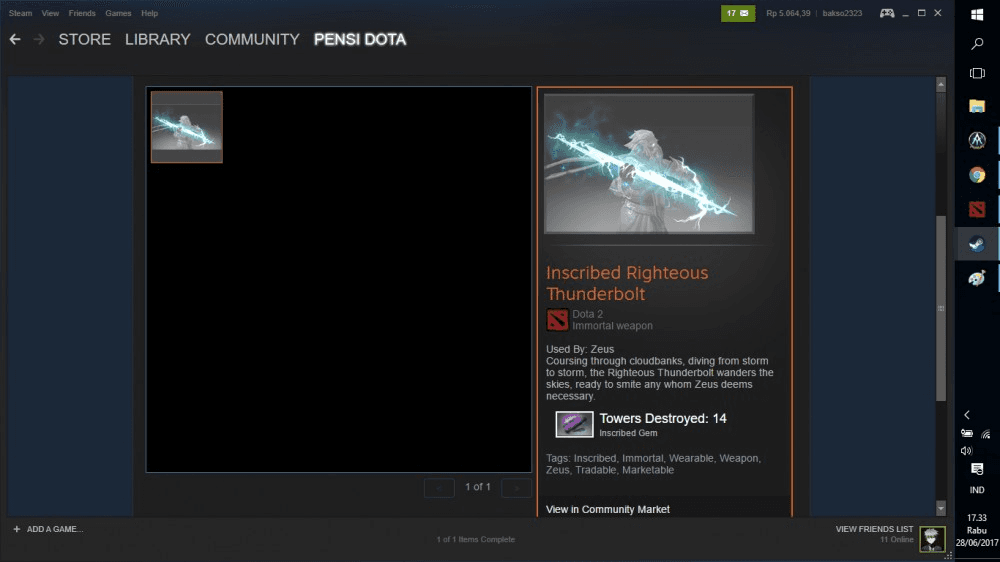Open the Help menu
Image resolution: width=1000 pixels, height=562 pixels.
149,13
